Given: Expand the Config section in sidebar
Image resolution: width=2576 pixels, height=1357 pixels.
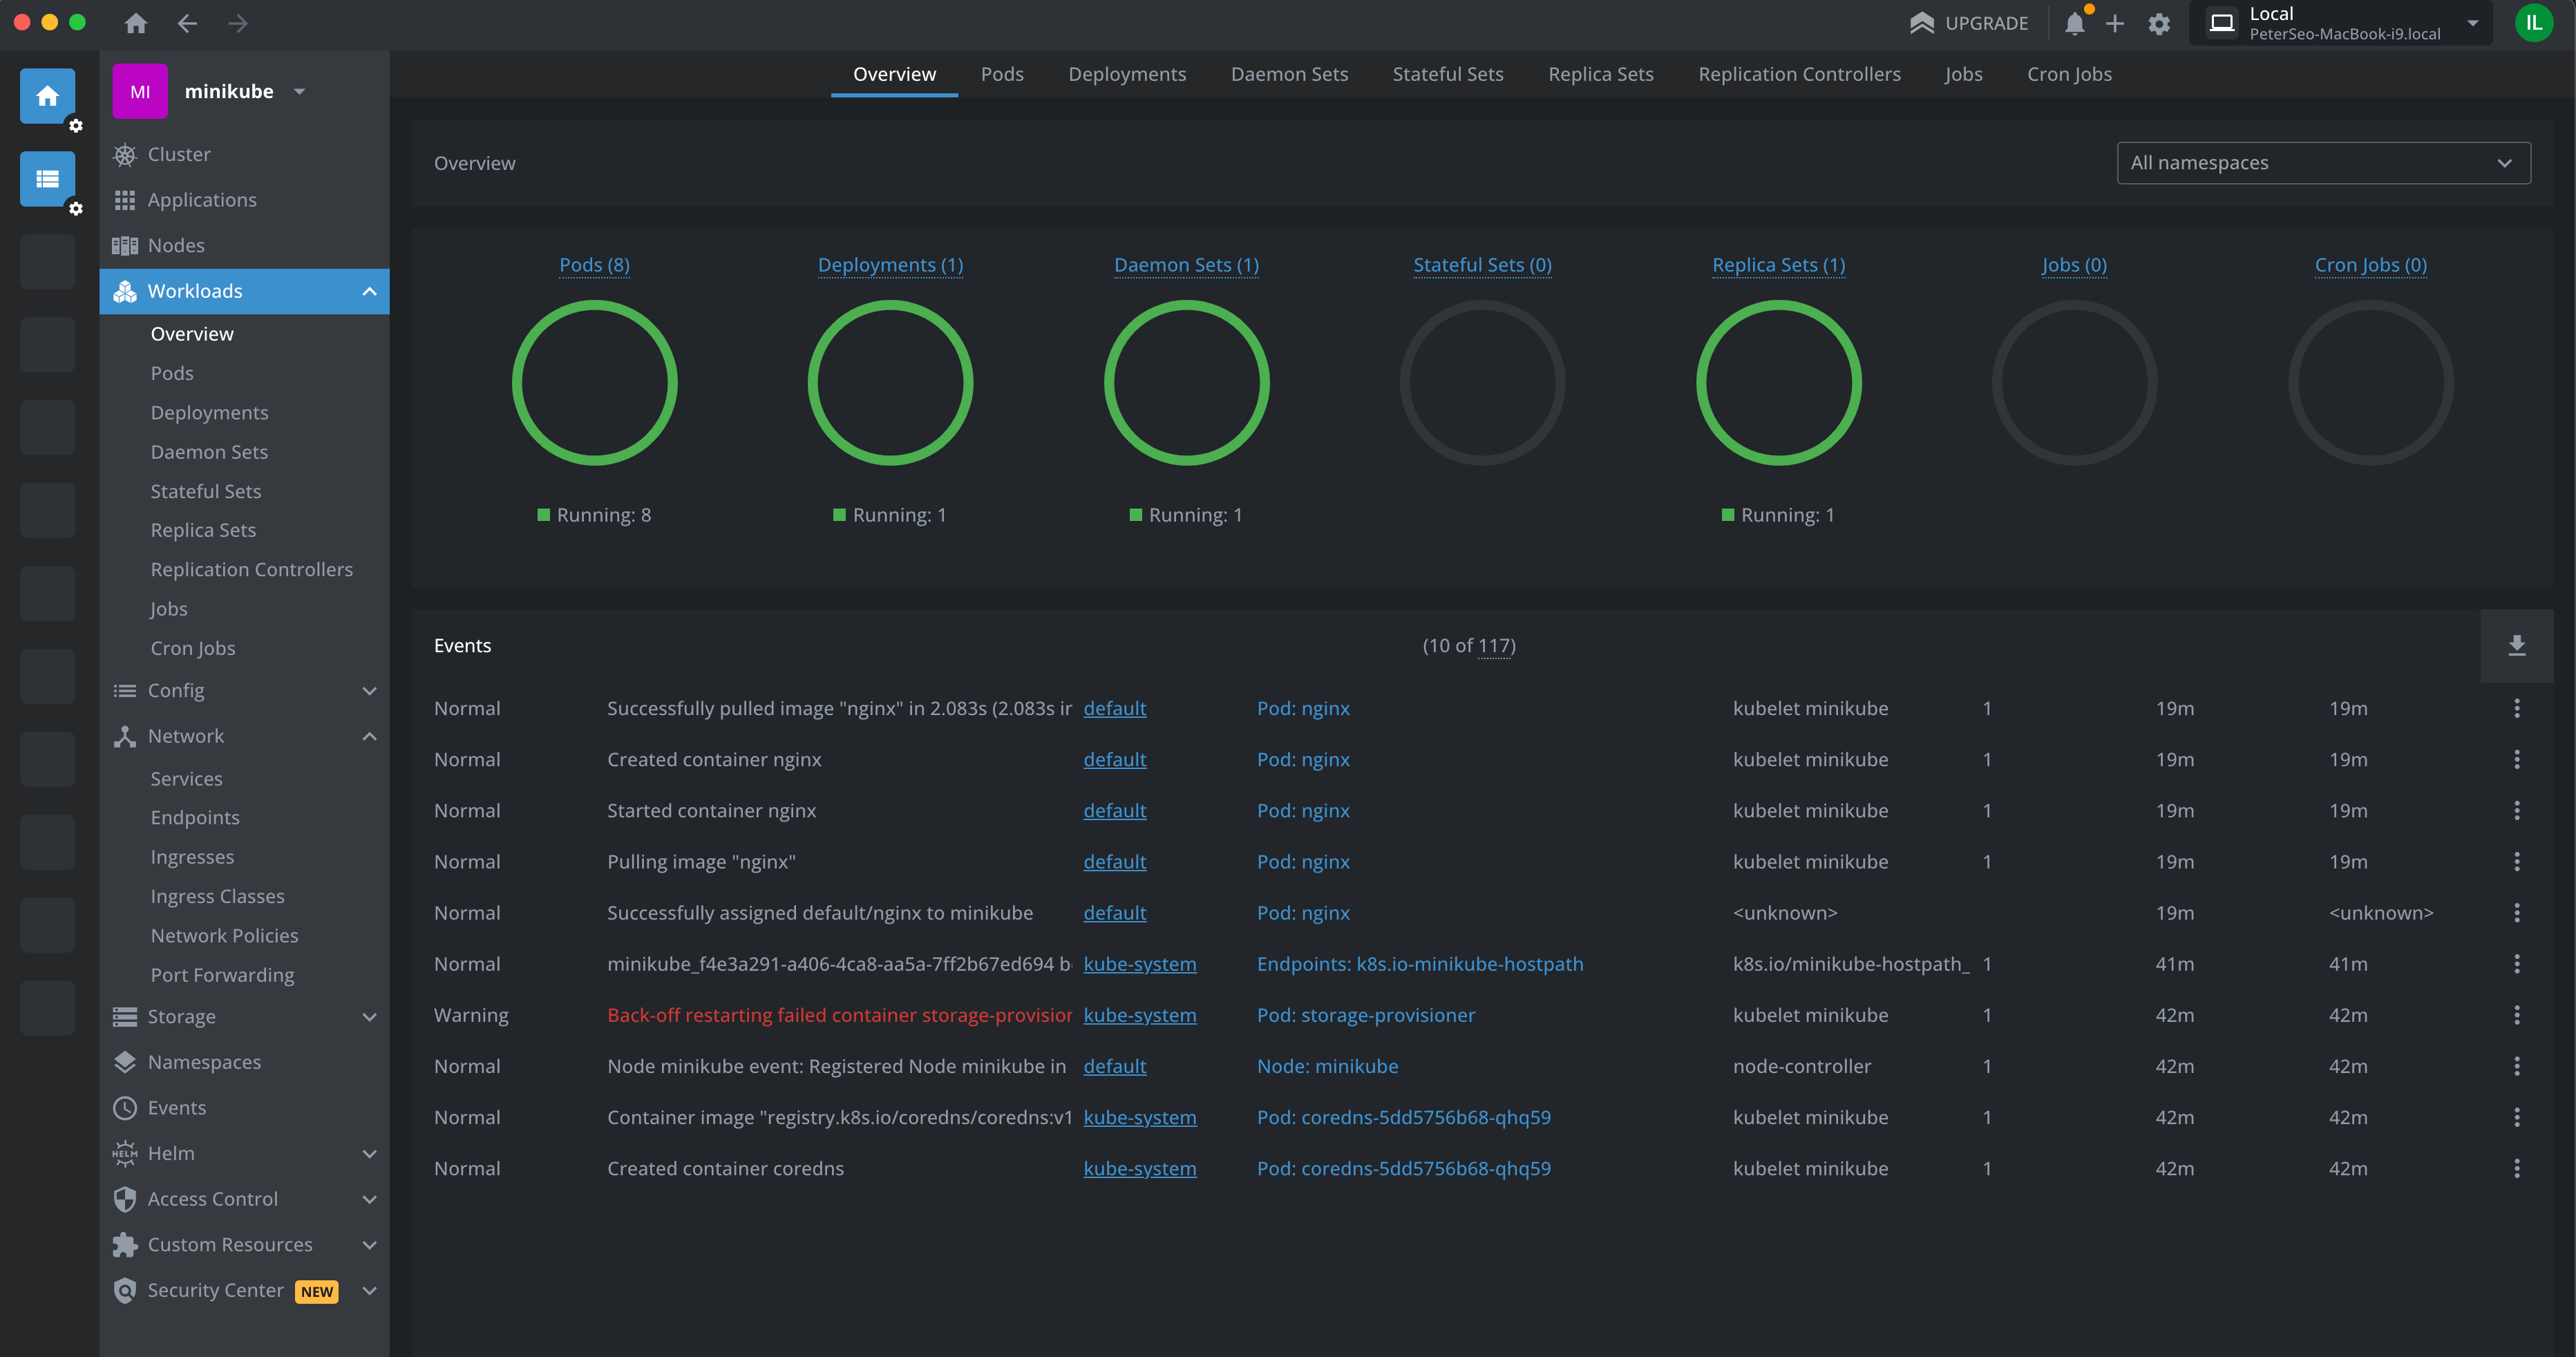Looking at the screenshot, I should (369, 691).
